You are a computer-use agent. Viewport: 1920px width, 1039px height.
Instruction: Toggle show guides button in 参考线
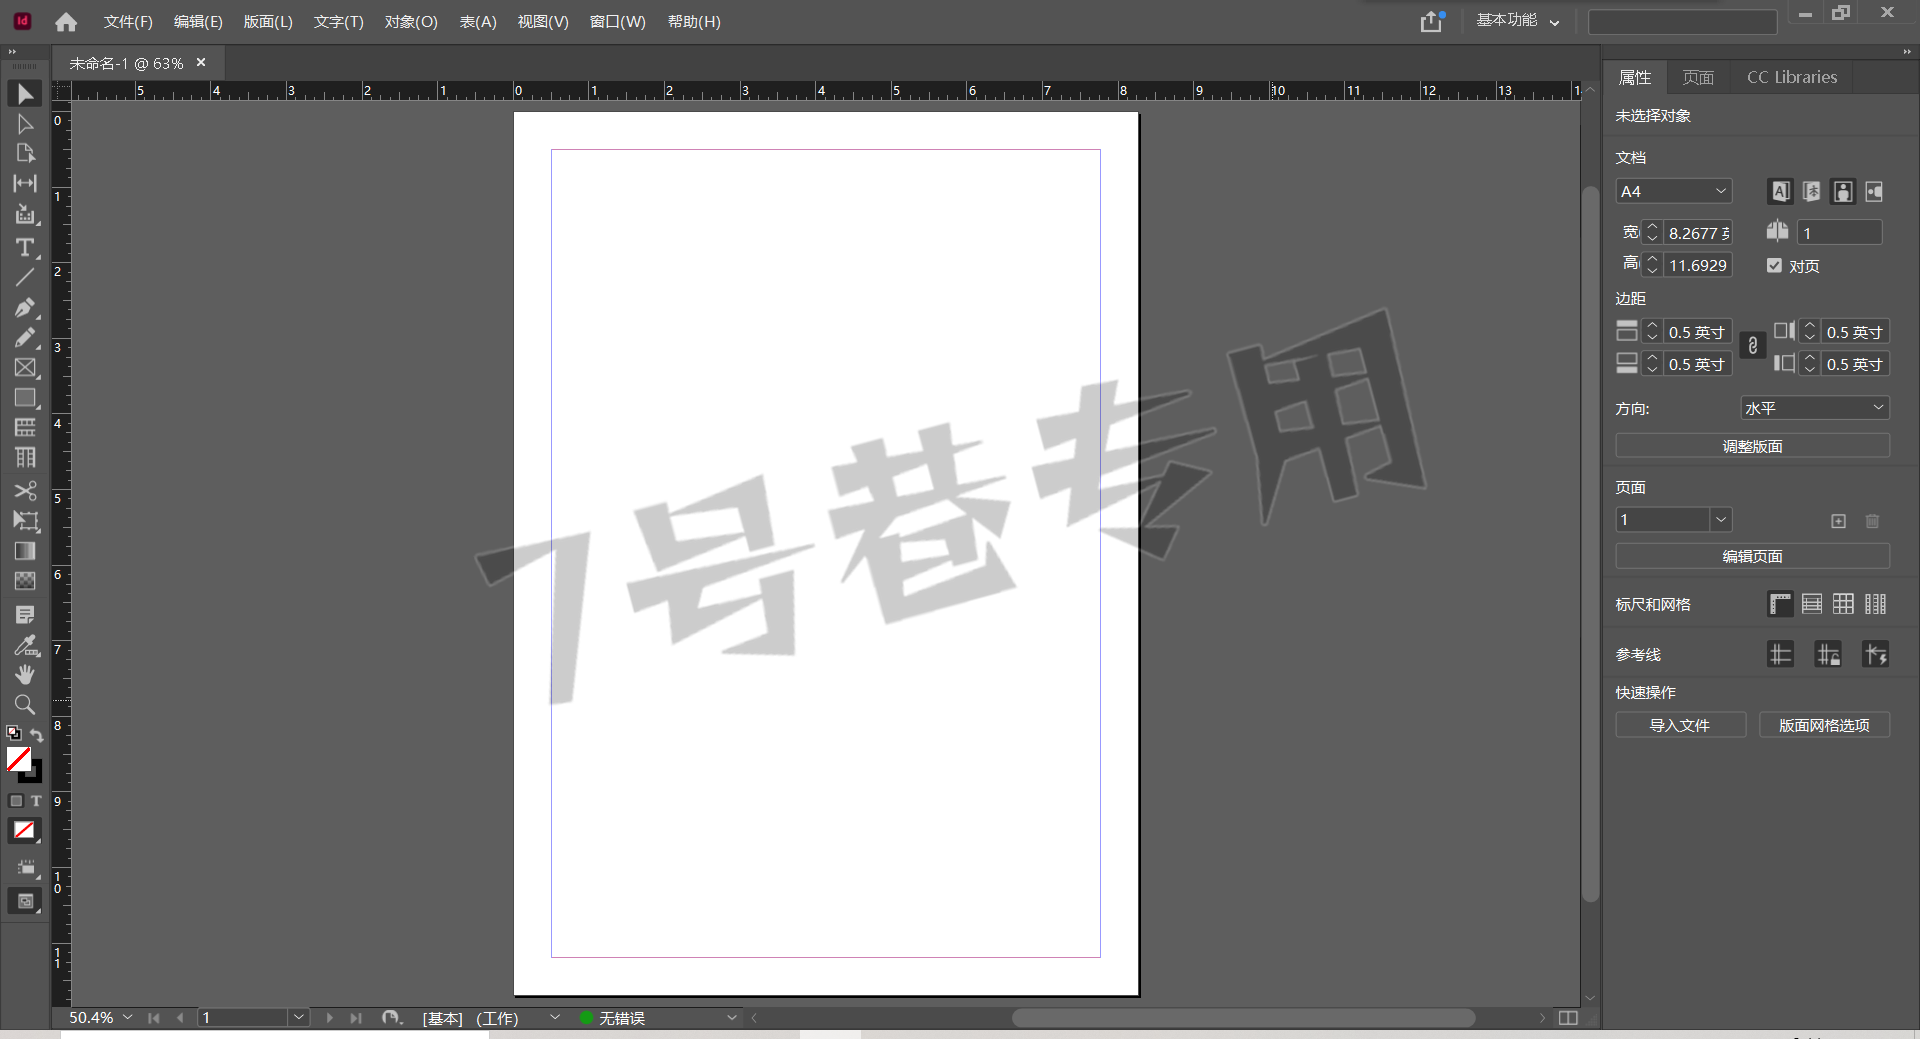click(x=1780, y=655)
